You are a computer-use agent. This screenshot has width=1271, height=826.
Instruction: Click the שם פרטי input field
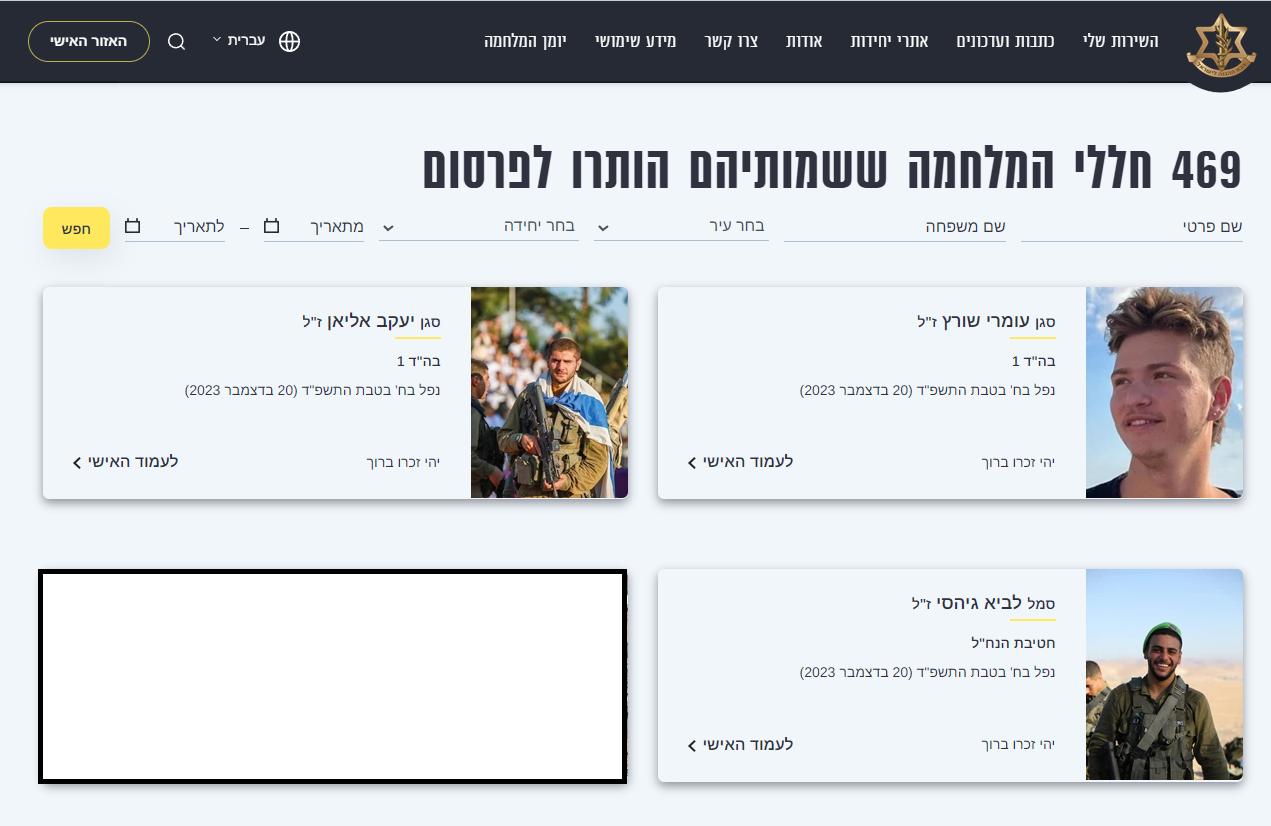point(1131,227)
